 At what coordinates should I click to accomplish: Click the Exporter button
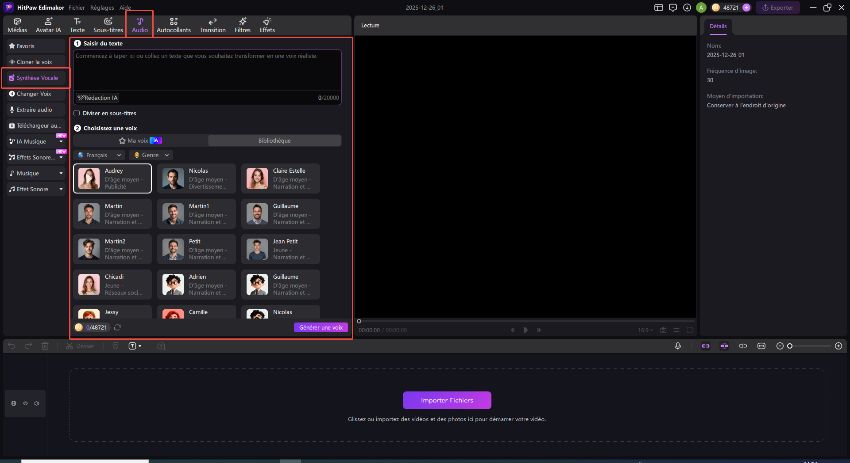click(x=778, y=8)
